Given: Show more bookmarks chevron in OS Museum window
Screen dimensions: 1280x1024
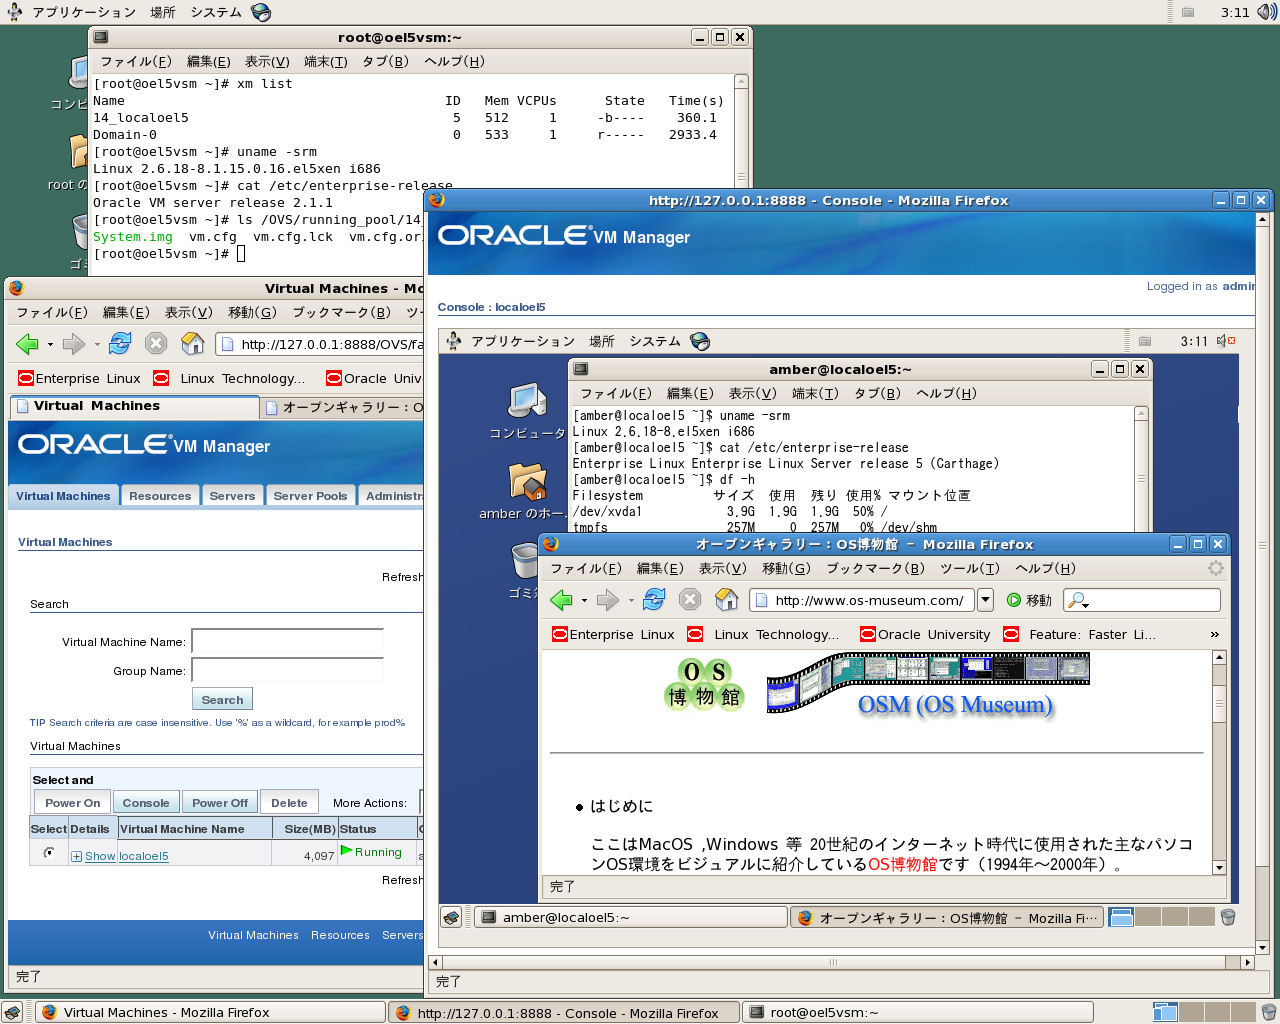Looking at the screenshot, I should click(1214, 634).
